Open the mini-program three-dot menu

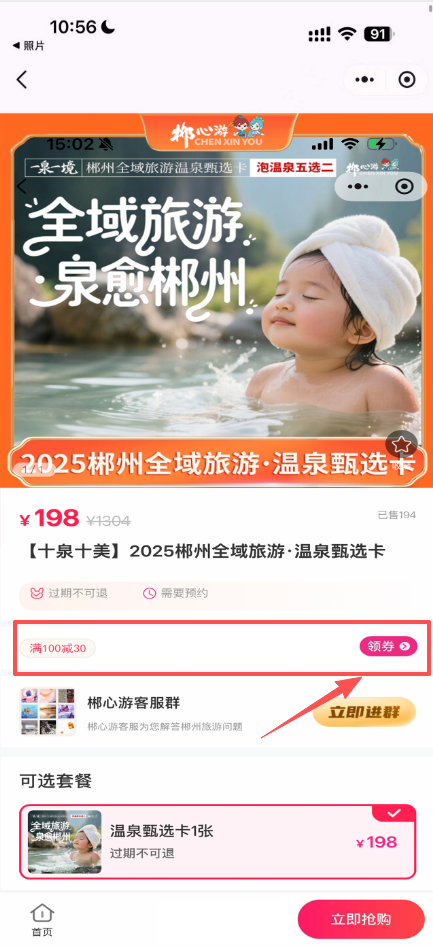tap(365, 79)
